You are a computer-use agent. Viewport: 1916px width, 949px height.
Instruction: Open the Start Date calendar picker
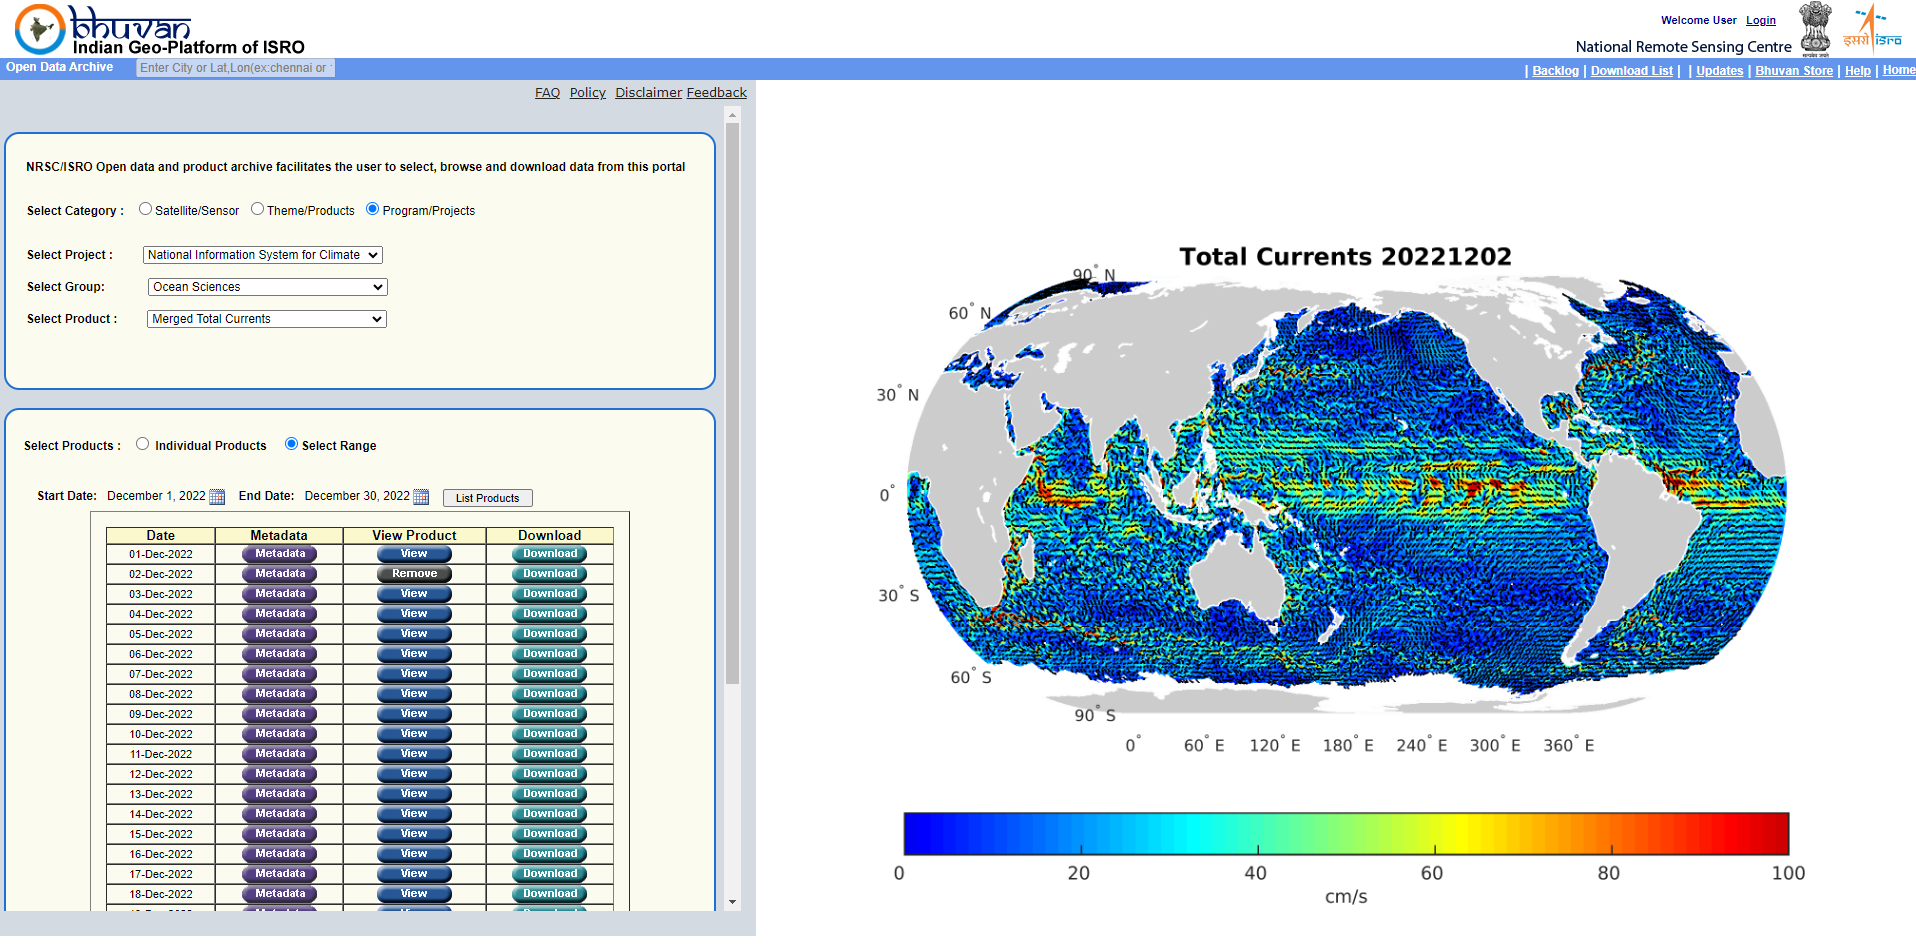[217, 497]
